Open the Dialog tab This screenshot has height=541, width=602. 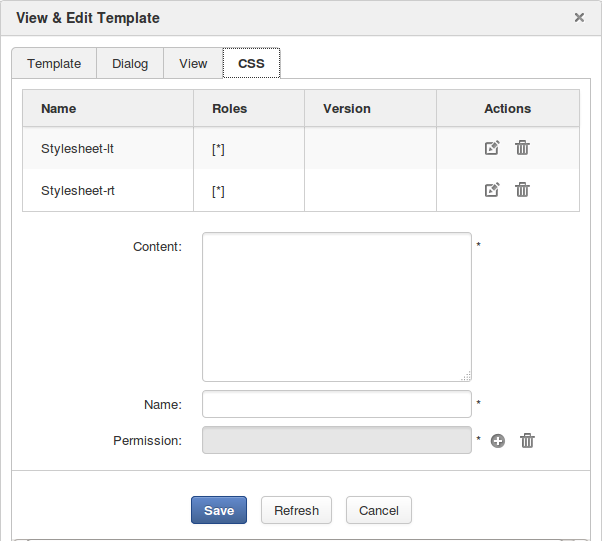130,63
